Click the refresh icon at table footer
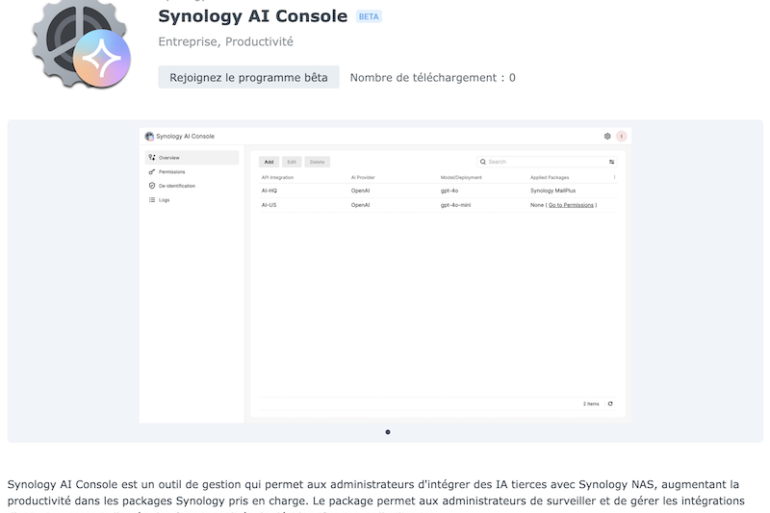 pyautogui.click(x=610, y=404)
